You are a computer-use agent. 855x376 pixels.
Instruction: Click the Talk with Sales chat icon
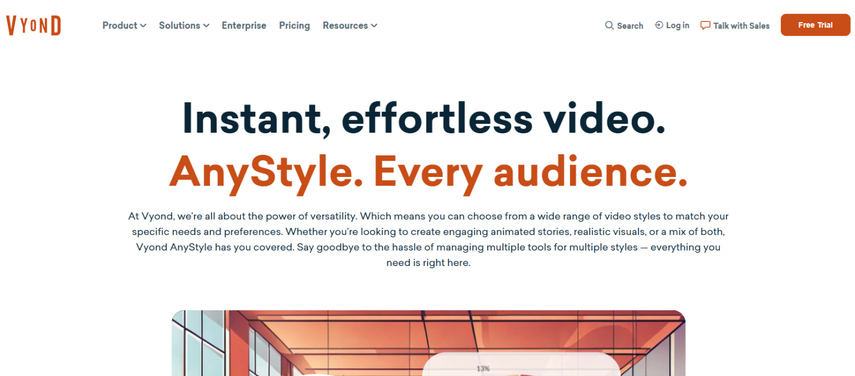point(705,26)
